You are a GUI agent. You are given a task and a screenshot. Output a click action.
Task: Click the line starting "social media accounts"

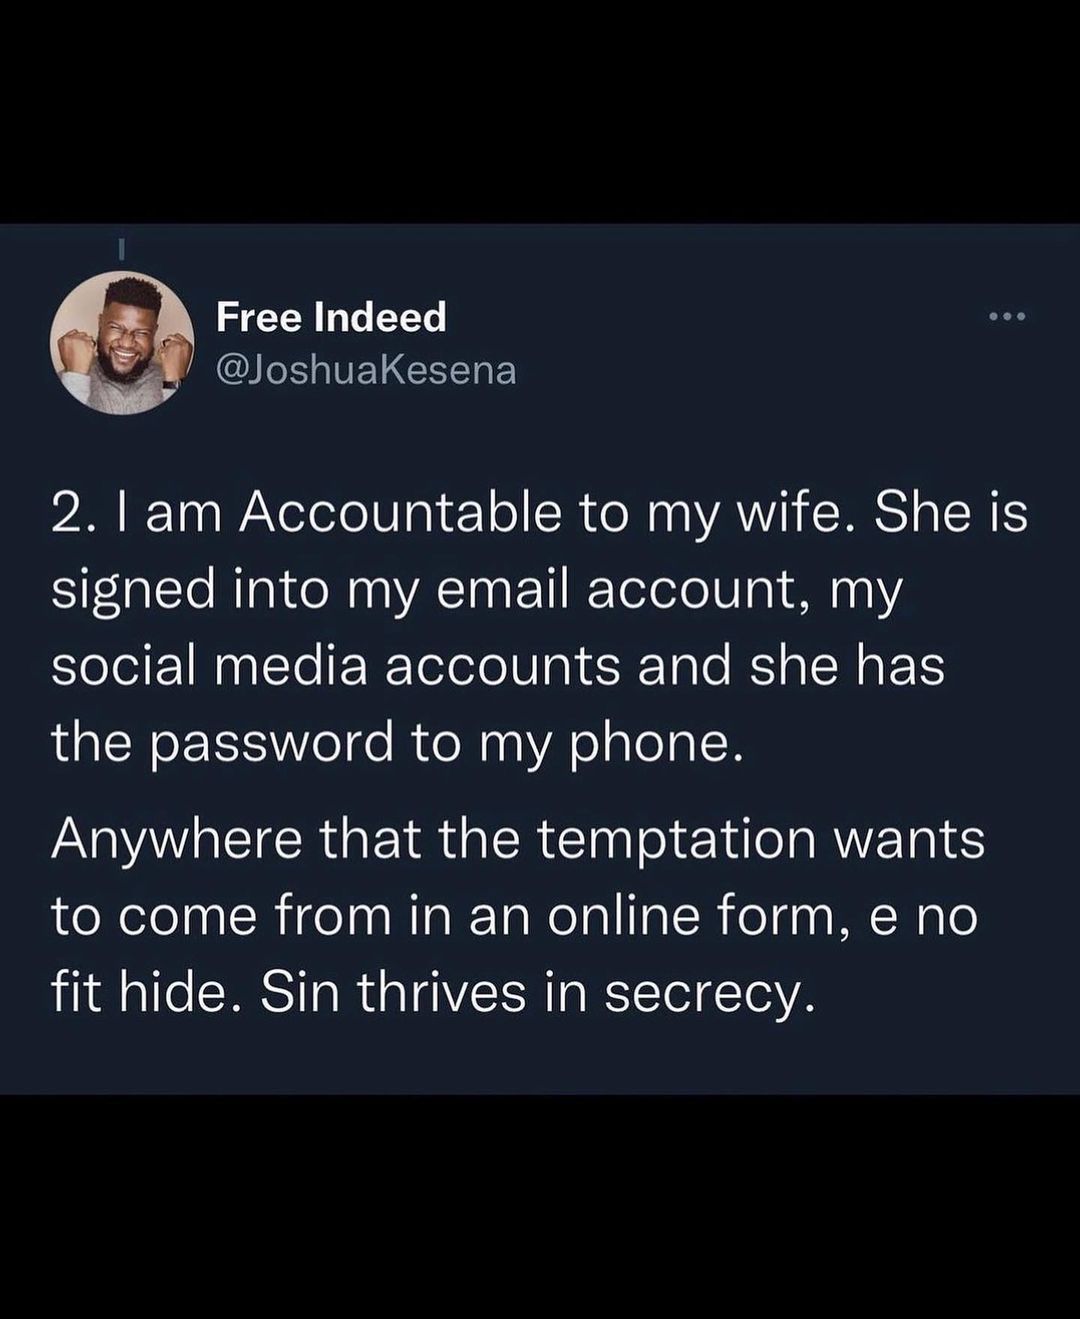[498, 666]
